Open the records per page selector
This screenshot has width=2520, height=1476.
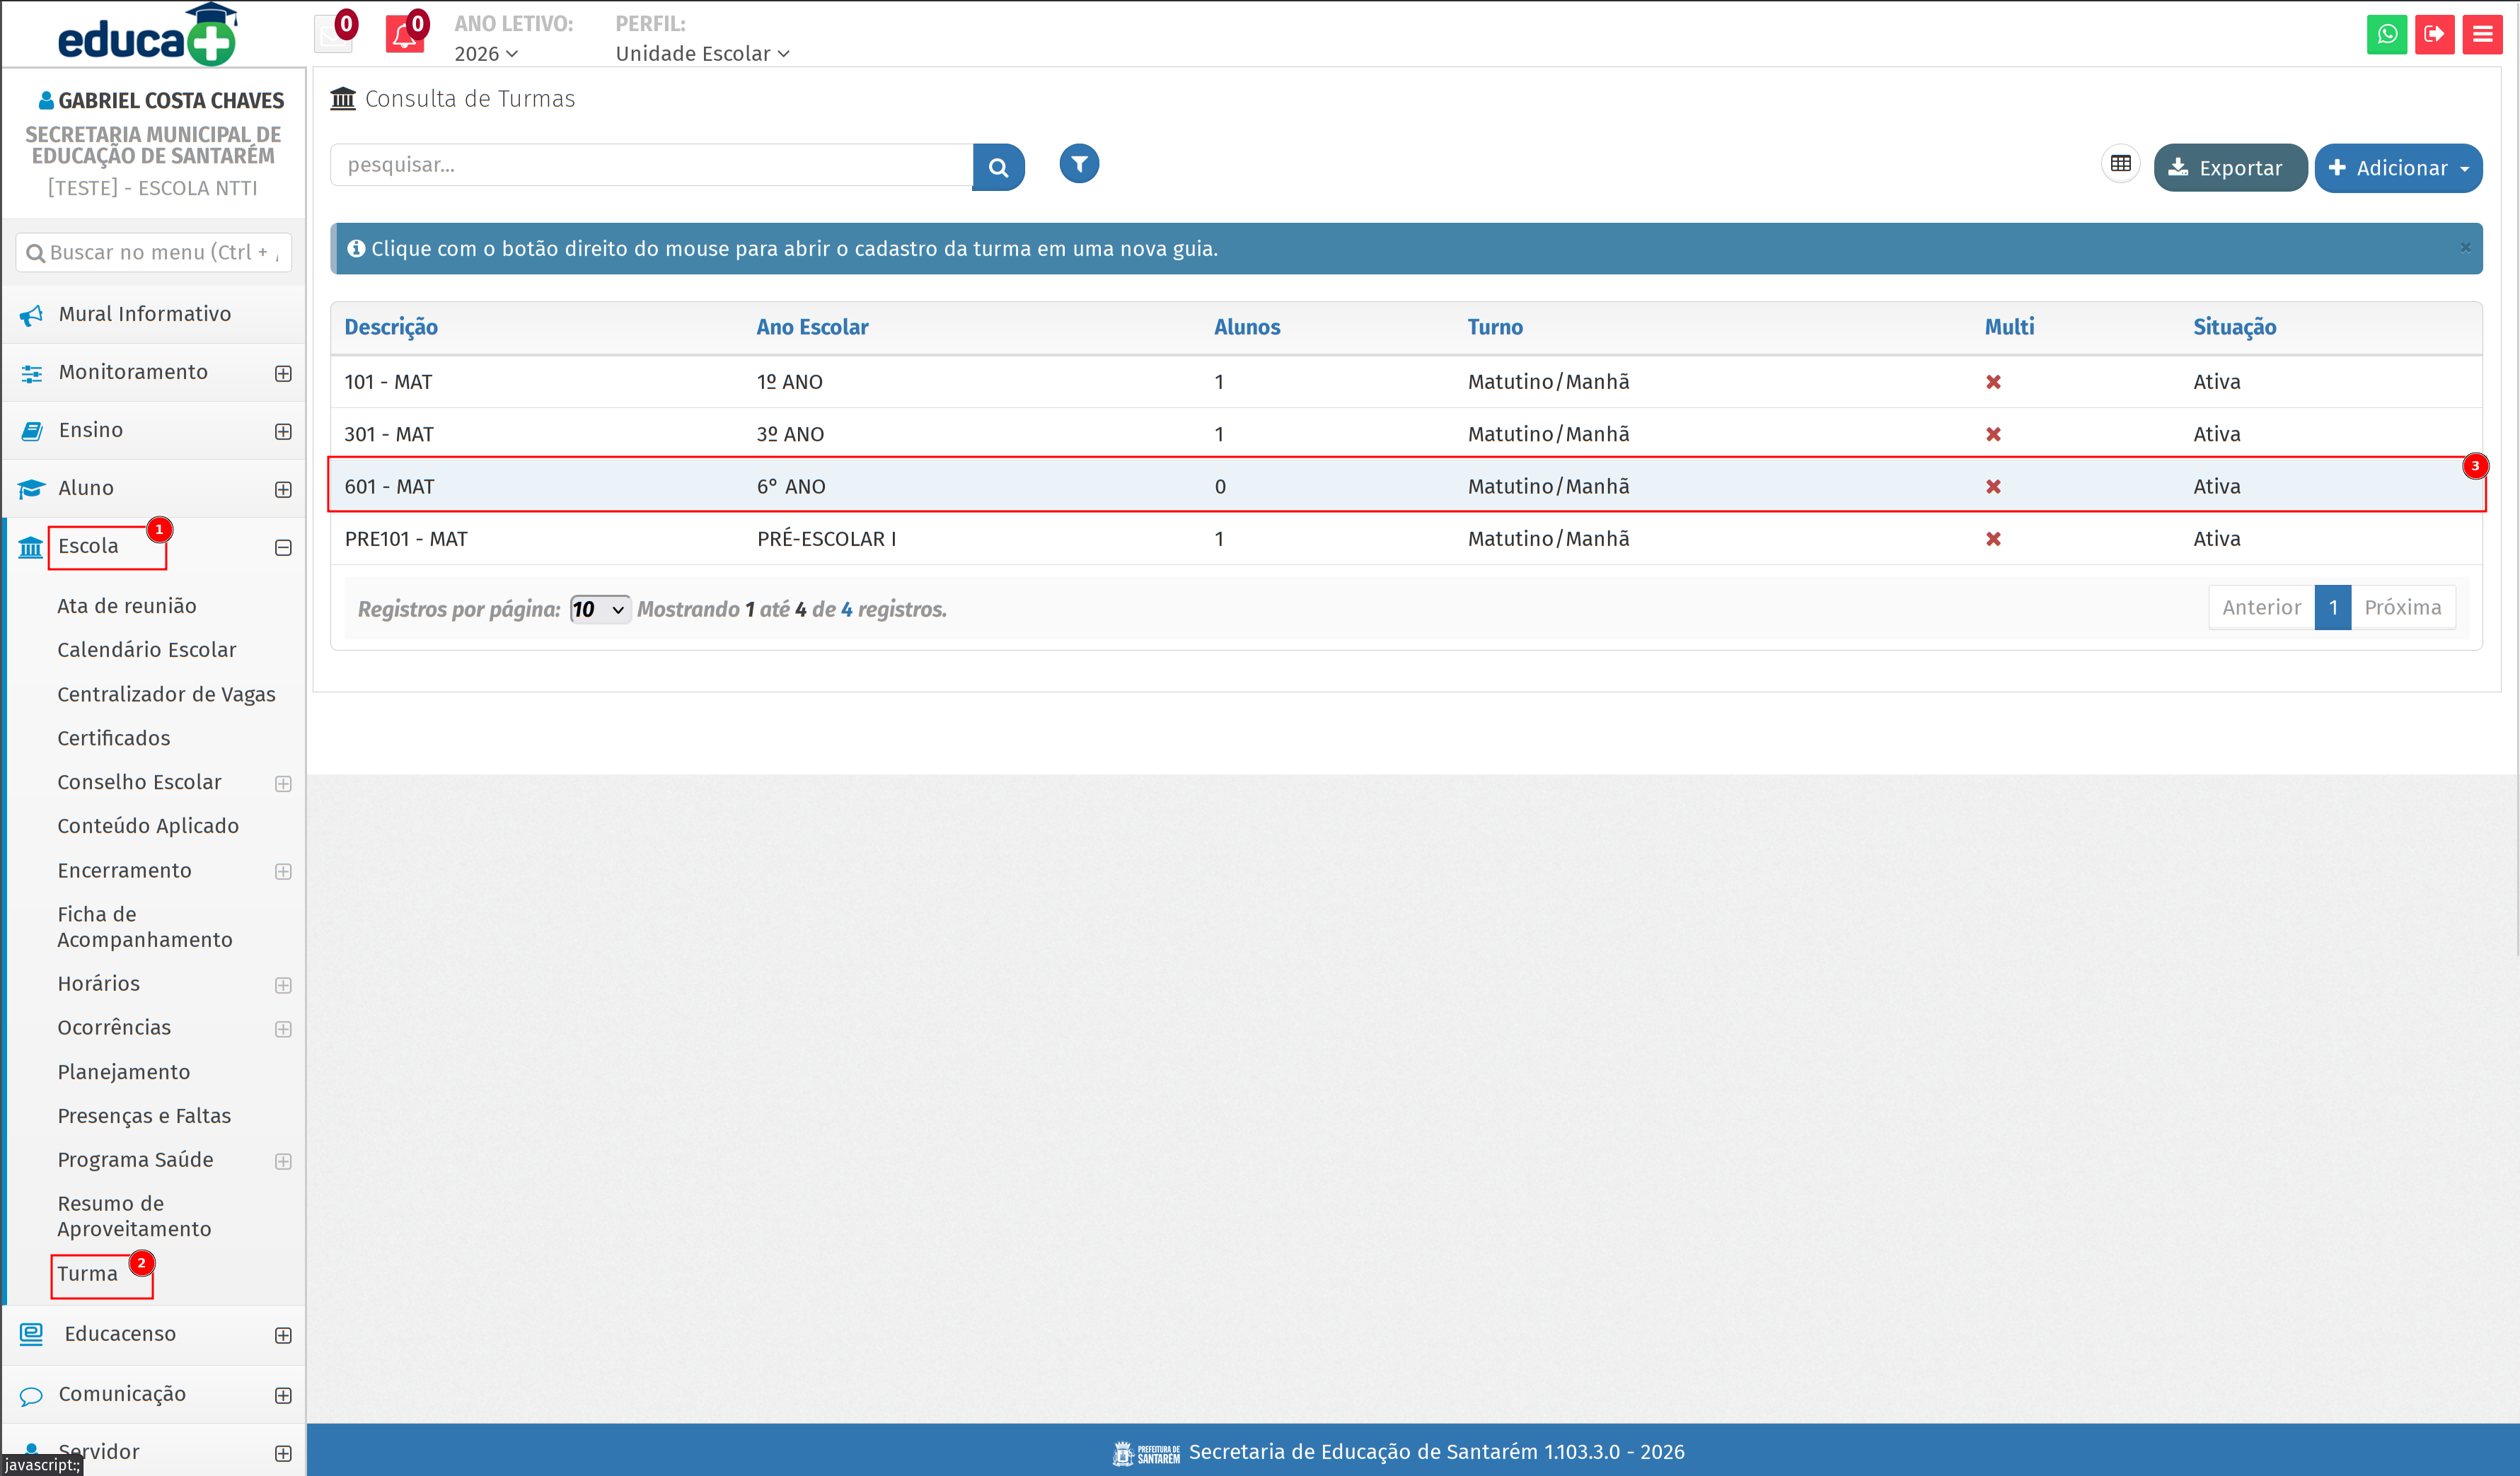(599, 609)
